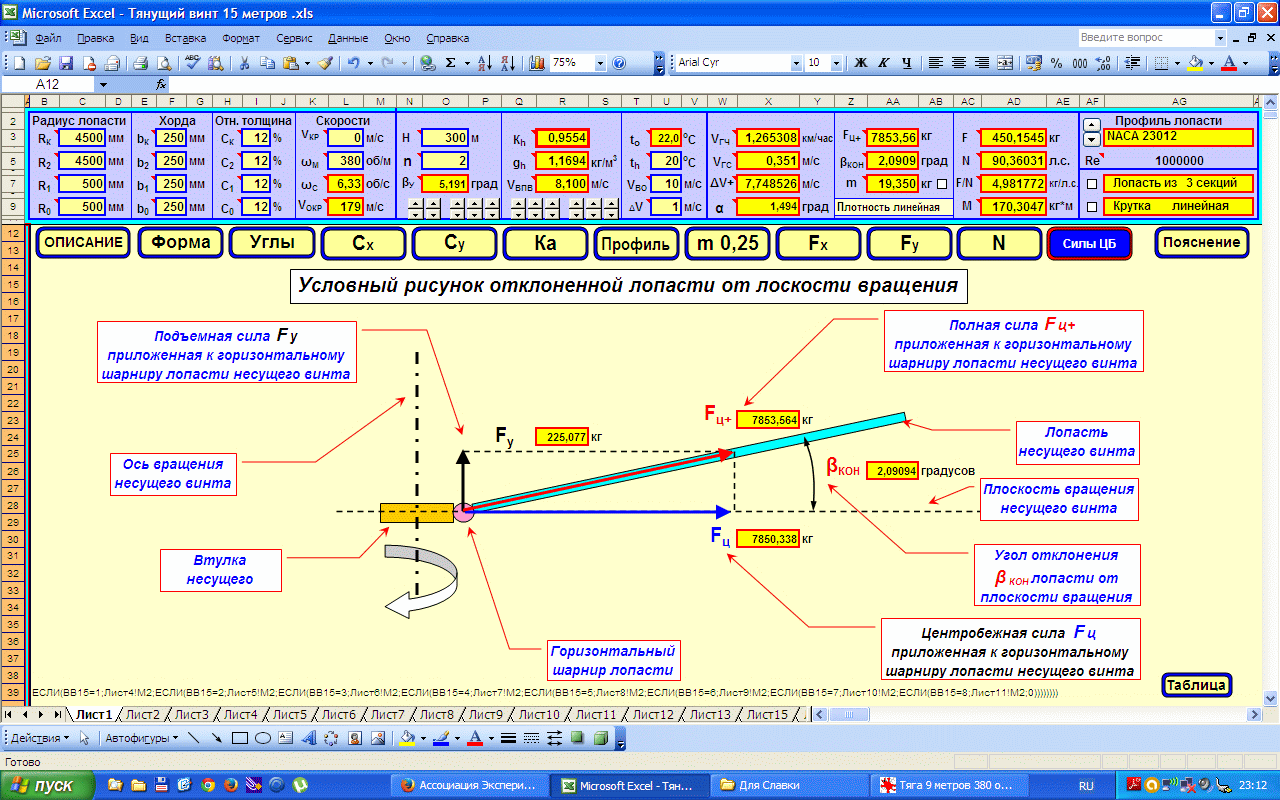Insert WordArt from drawing toolbar
This screenshot has width=1280, height=800.
click(308, 738)
